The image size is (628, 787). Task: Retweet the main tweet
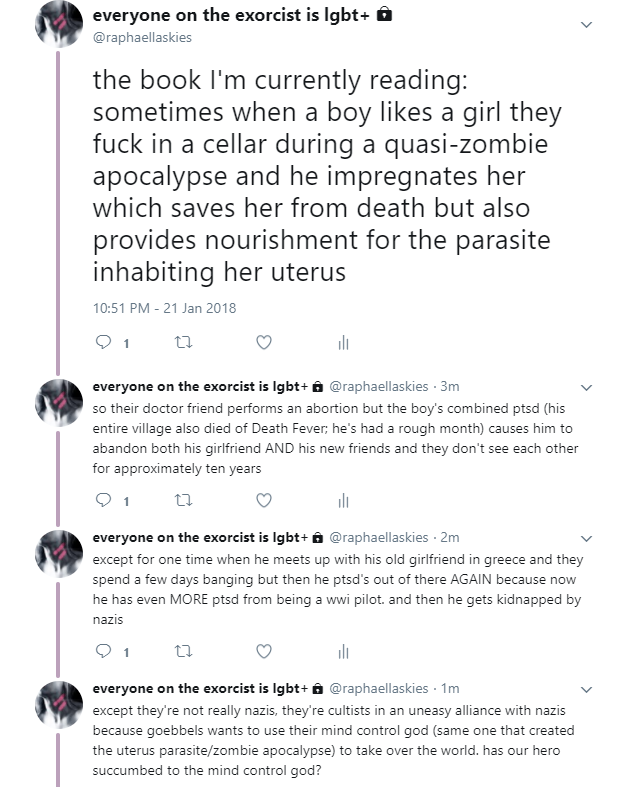(x=181, y=343)
